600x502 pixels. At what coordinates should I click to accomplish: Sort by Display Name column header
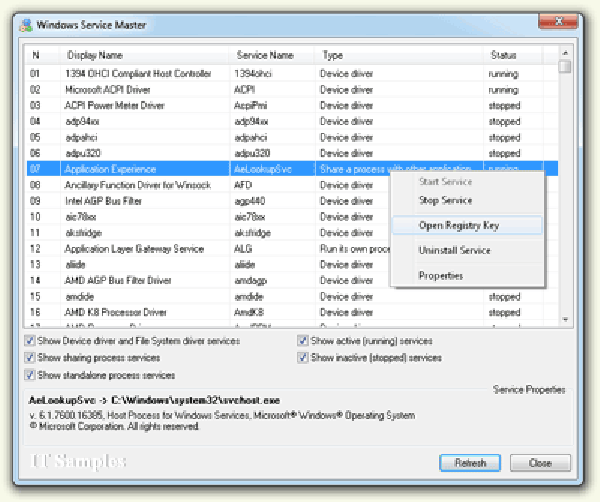(144, 55)
